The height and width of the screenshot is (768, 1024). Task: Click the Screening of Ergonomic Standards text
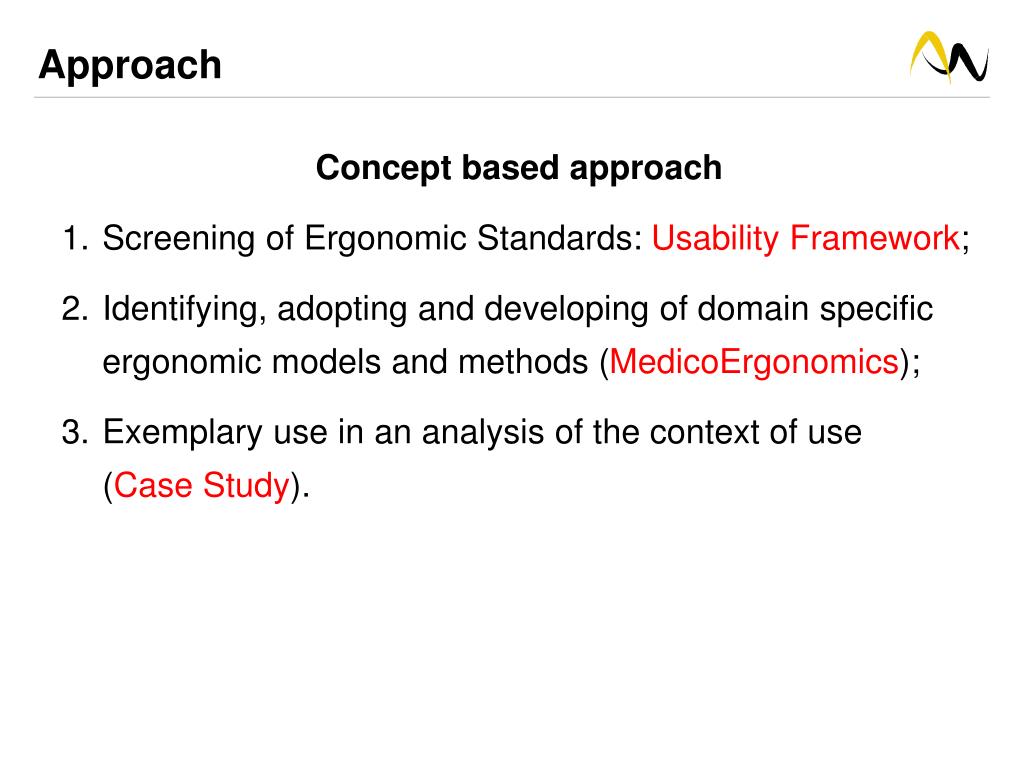(373, 238)
